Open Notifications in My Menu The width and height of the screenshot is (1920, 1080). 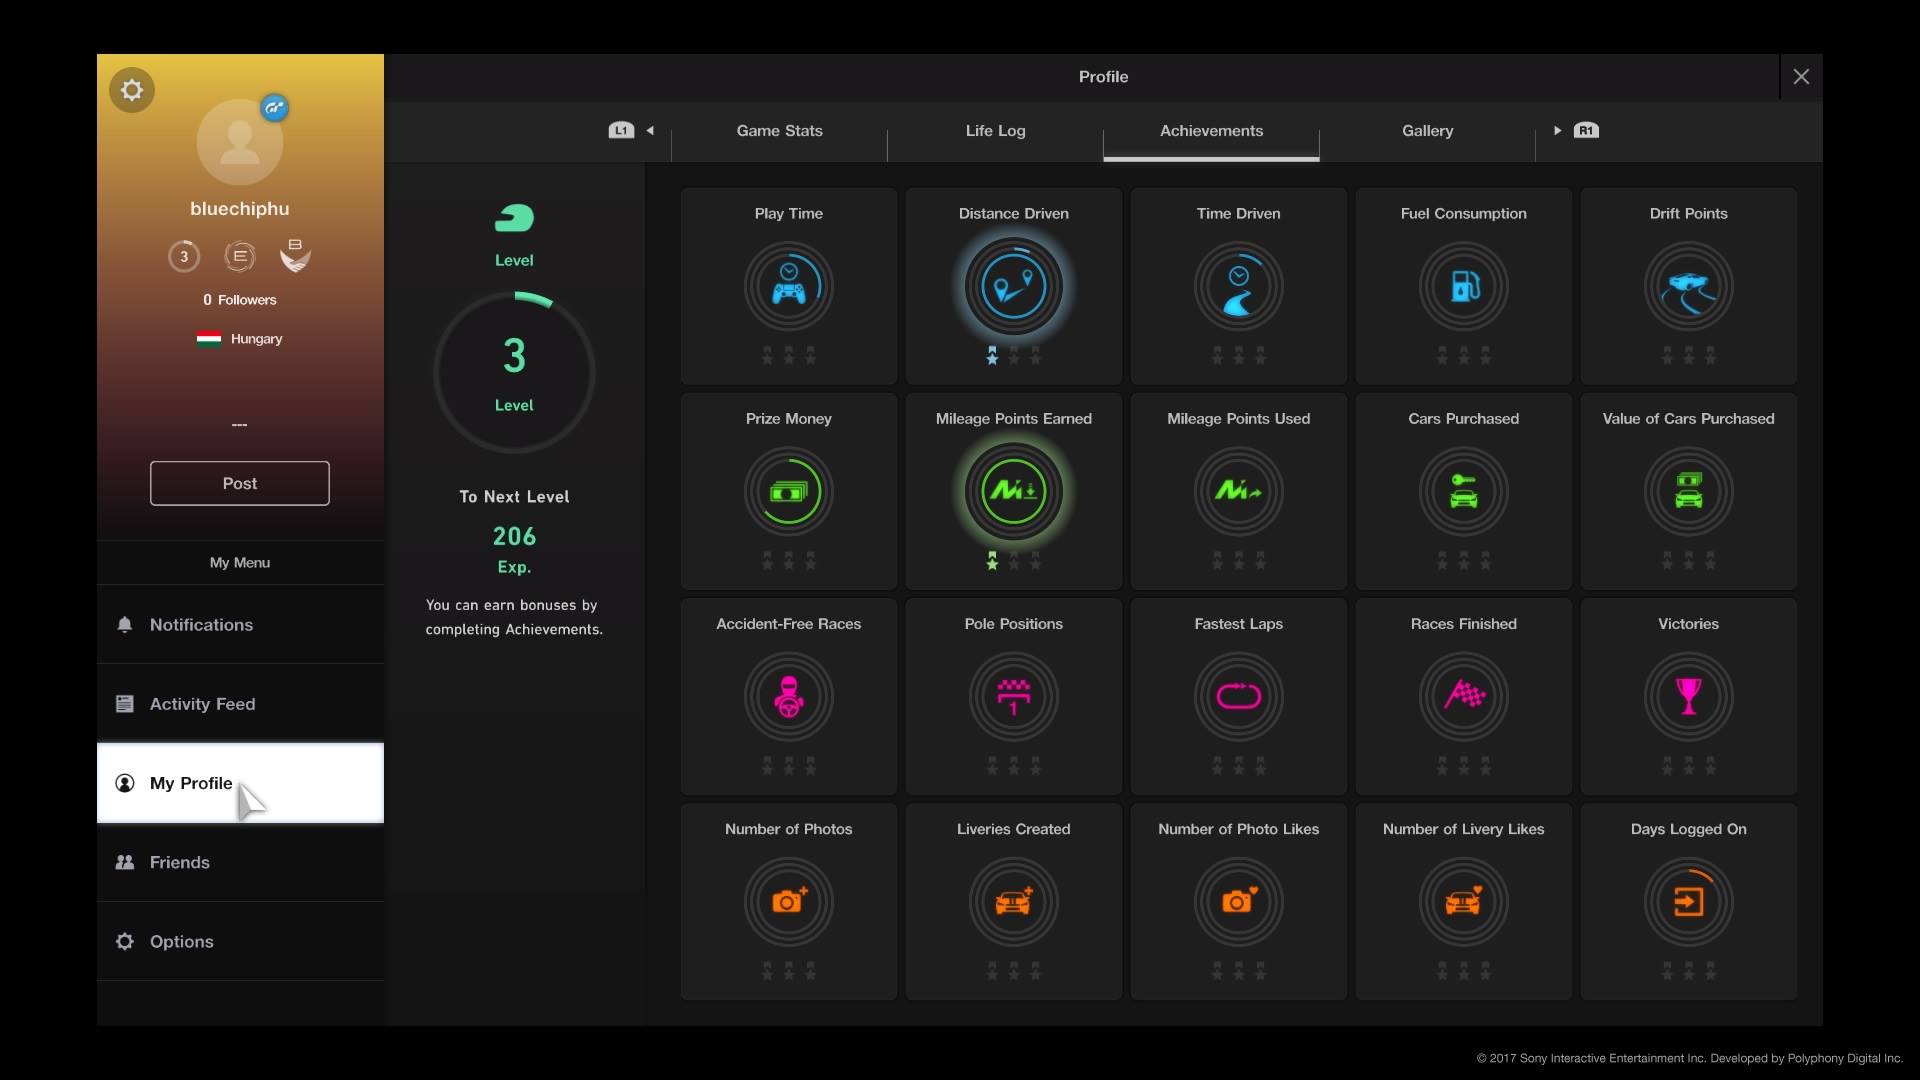(240, 625)
